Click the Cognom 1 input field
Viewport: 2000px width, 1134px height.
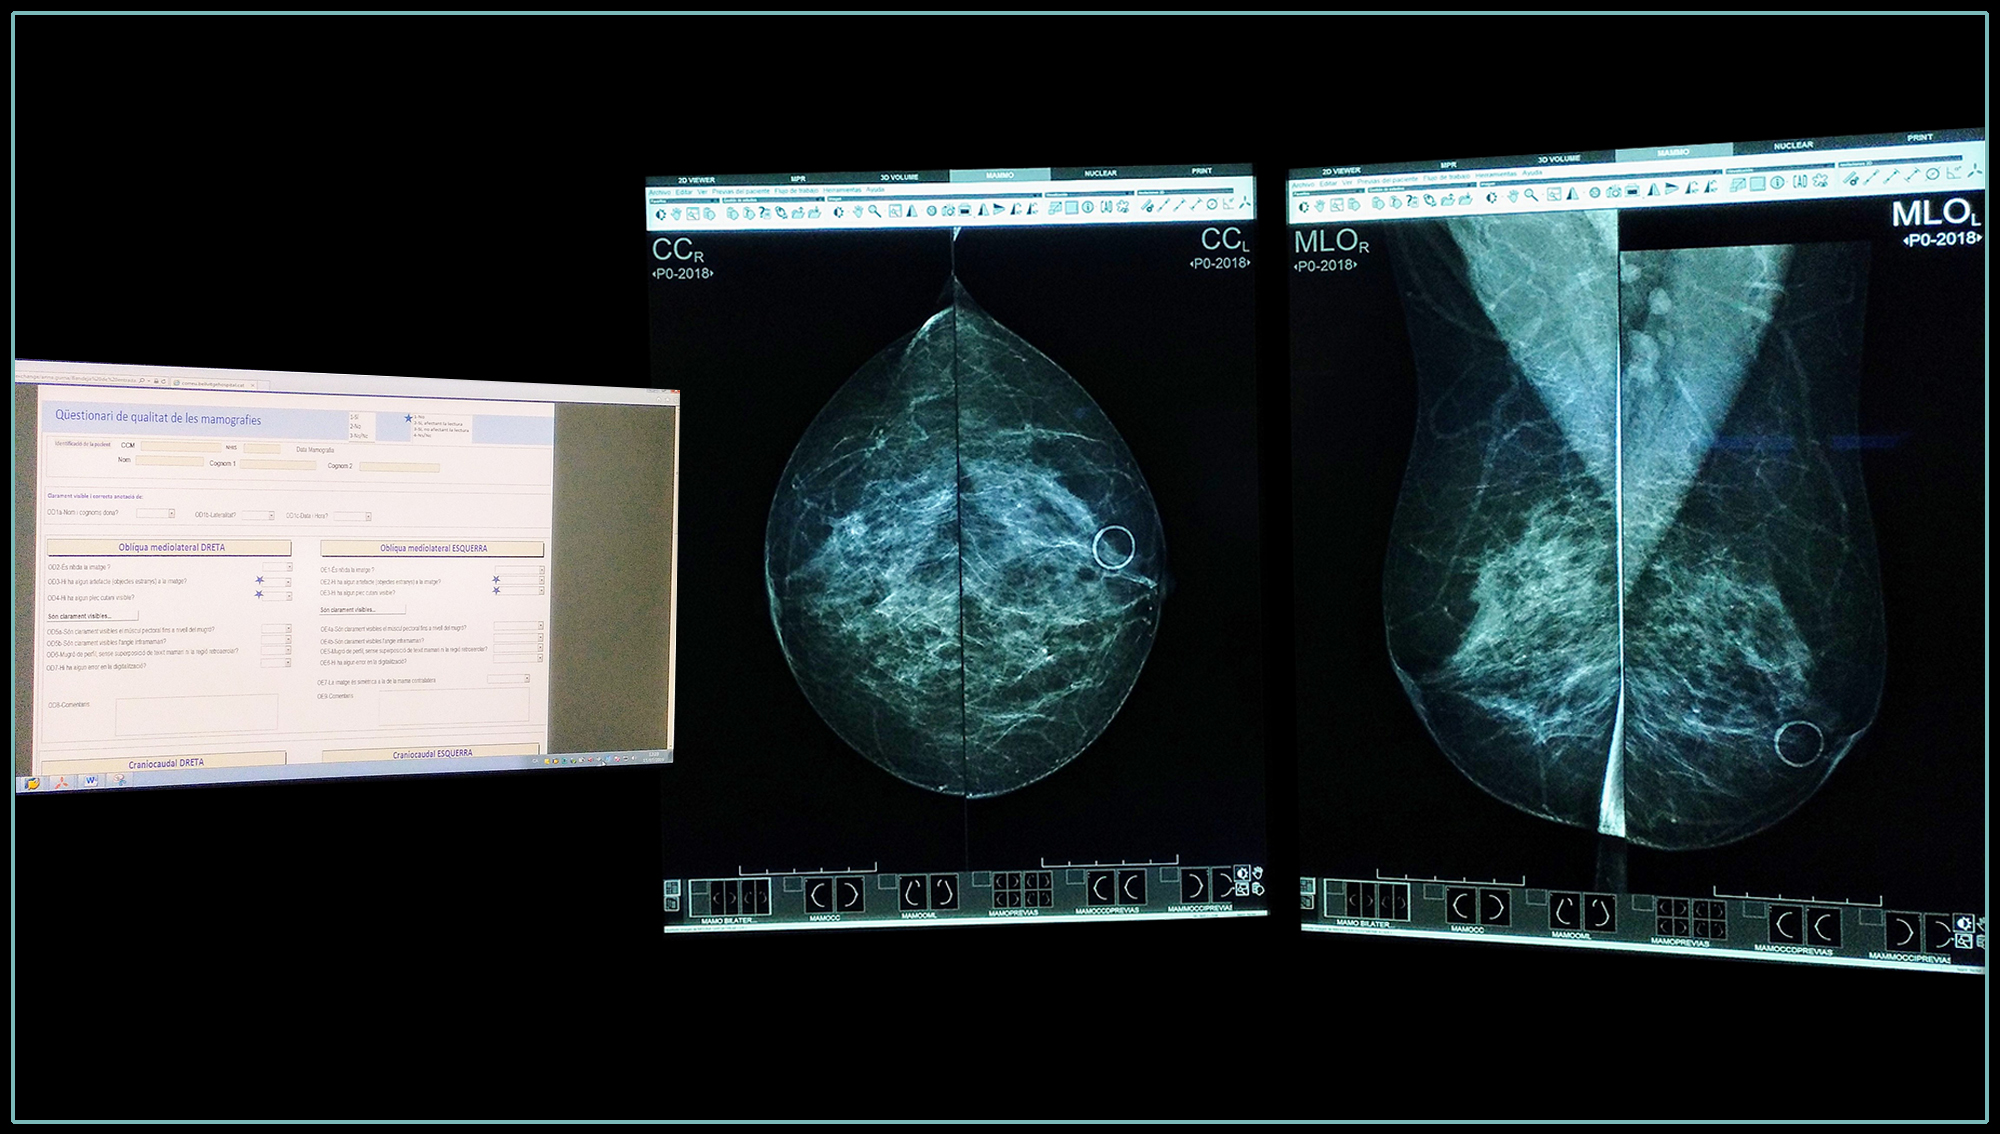(278, 465)
